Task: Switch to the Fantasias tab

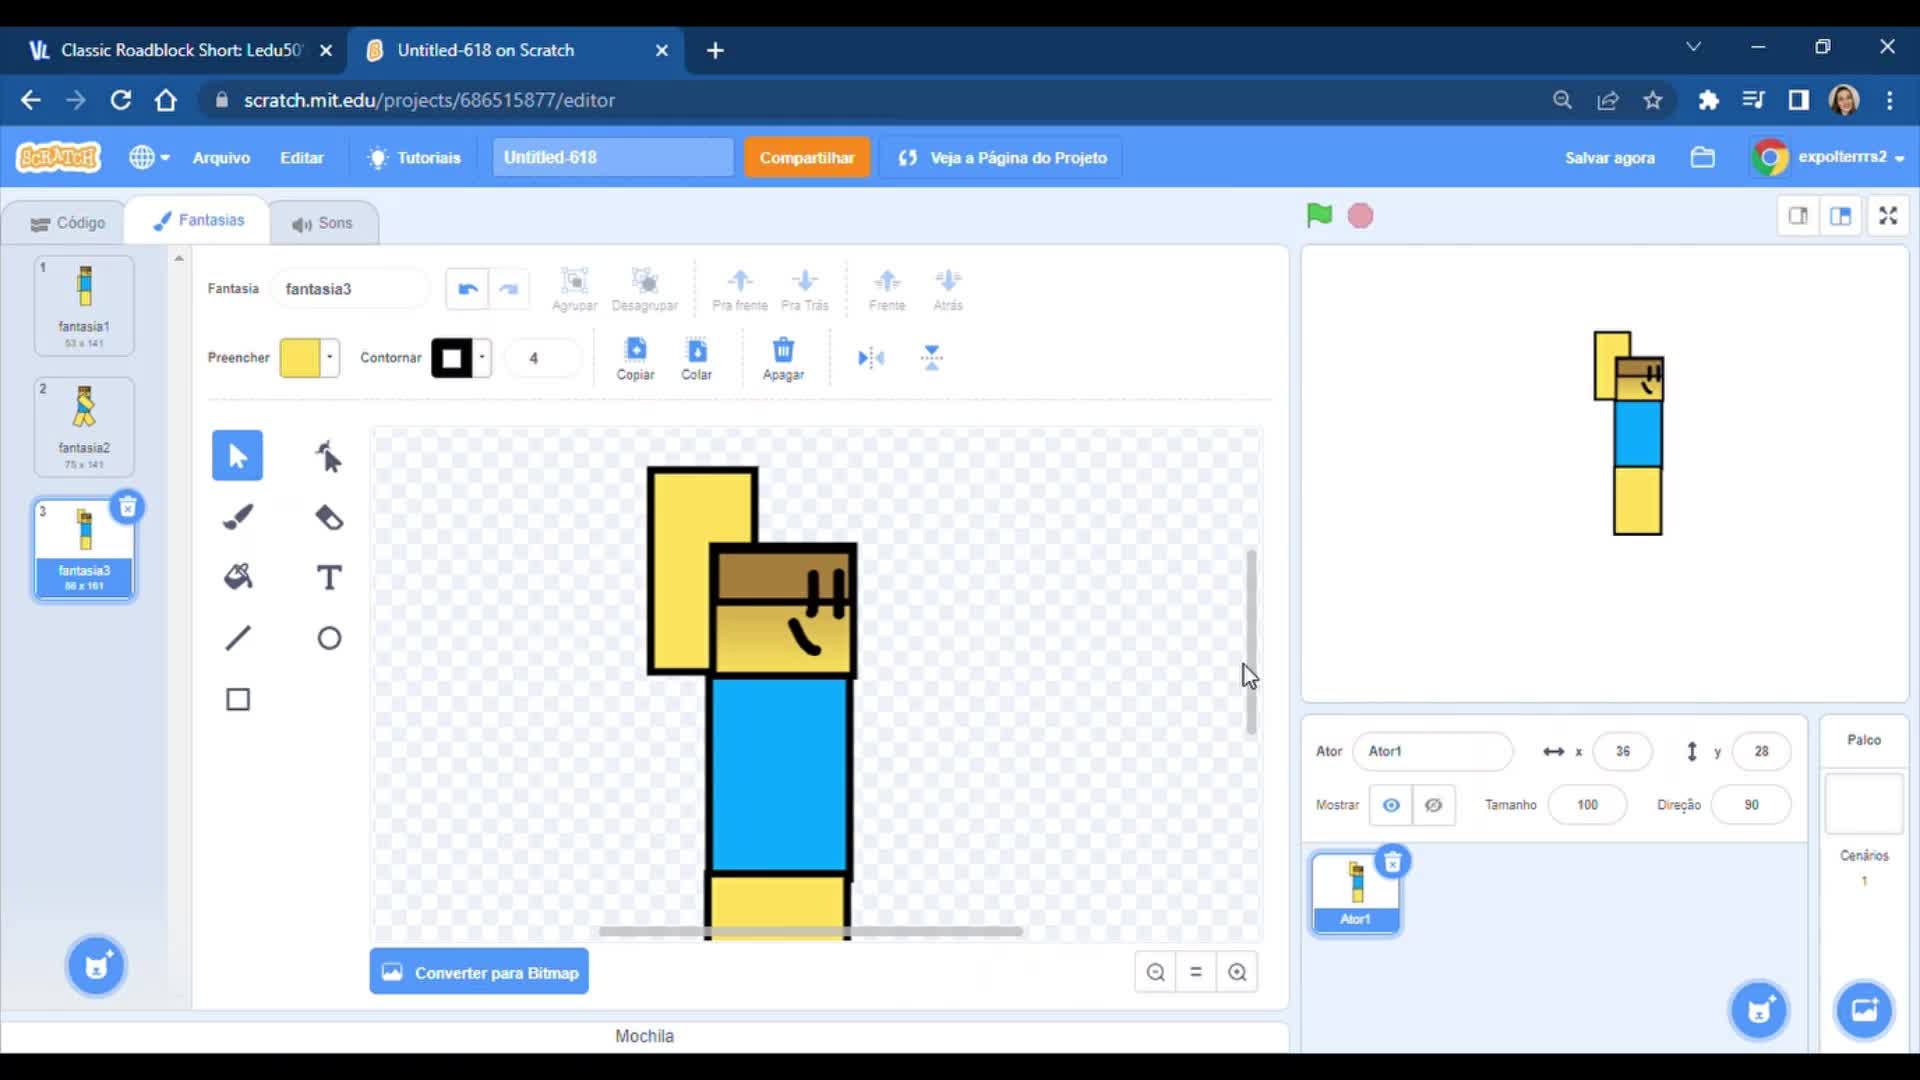Action: point(198,221)
